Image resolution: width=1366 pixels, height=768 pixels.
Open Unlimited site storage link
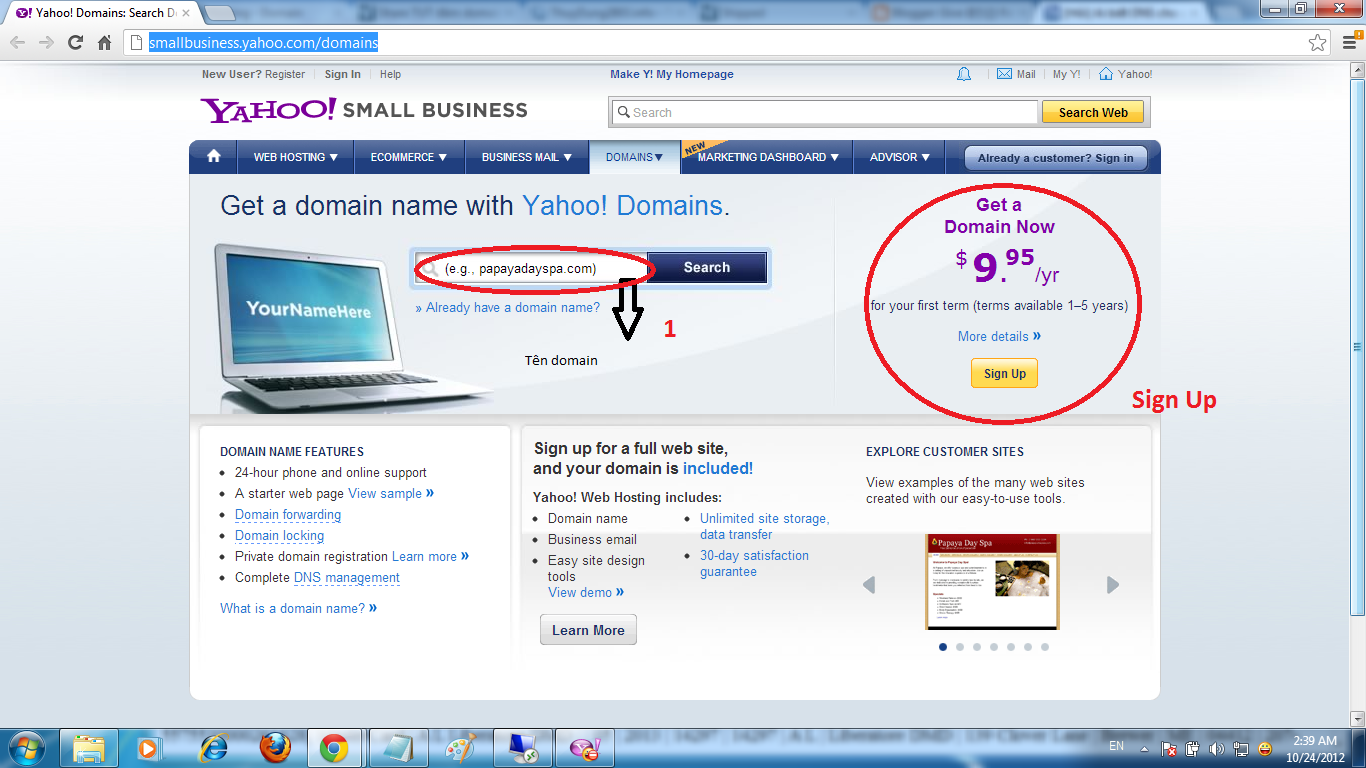click(x=764, y=526)
